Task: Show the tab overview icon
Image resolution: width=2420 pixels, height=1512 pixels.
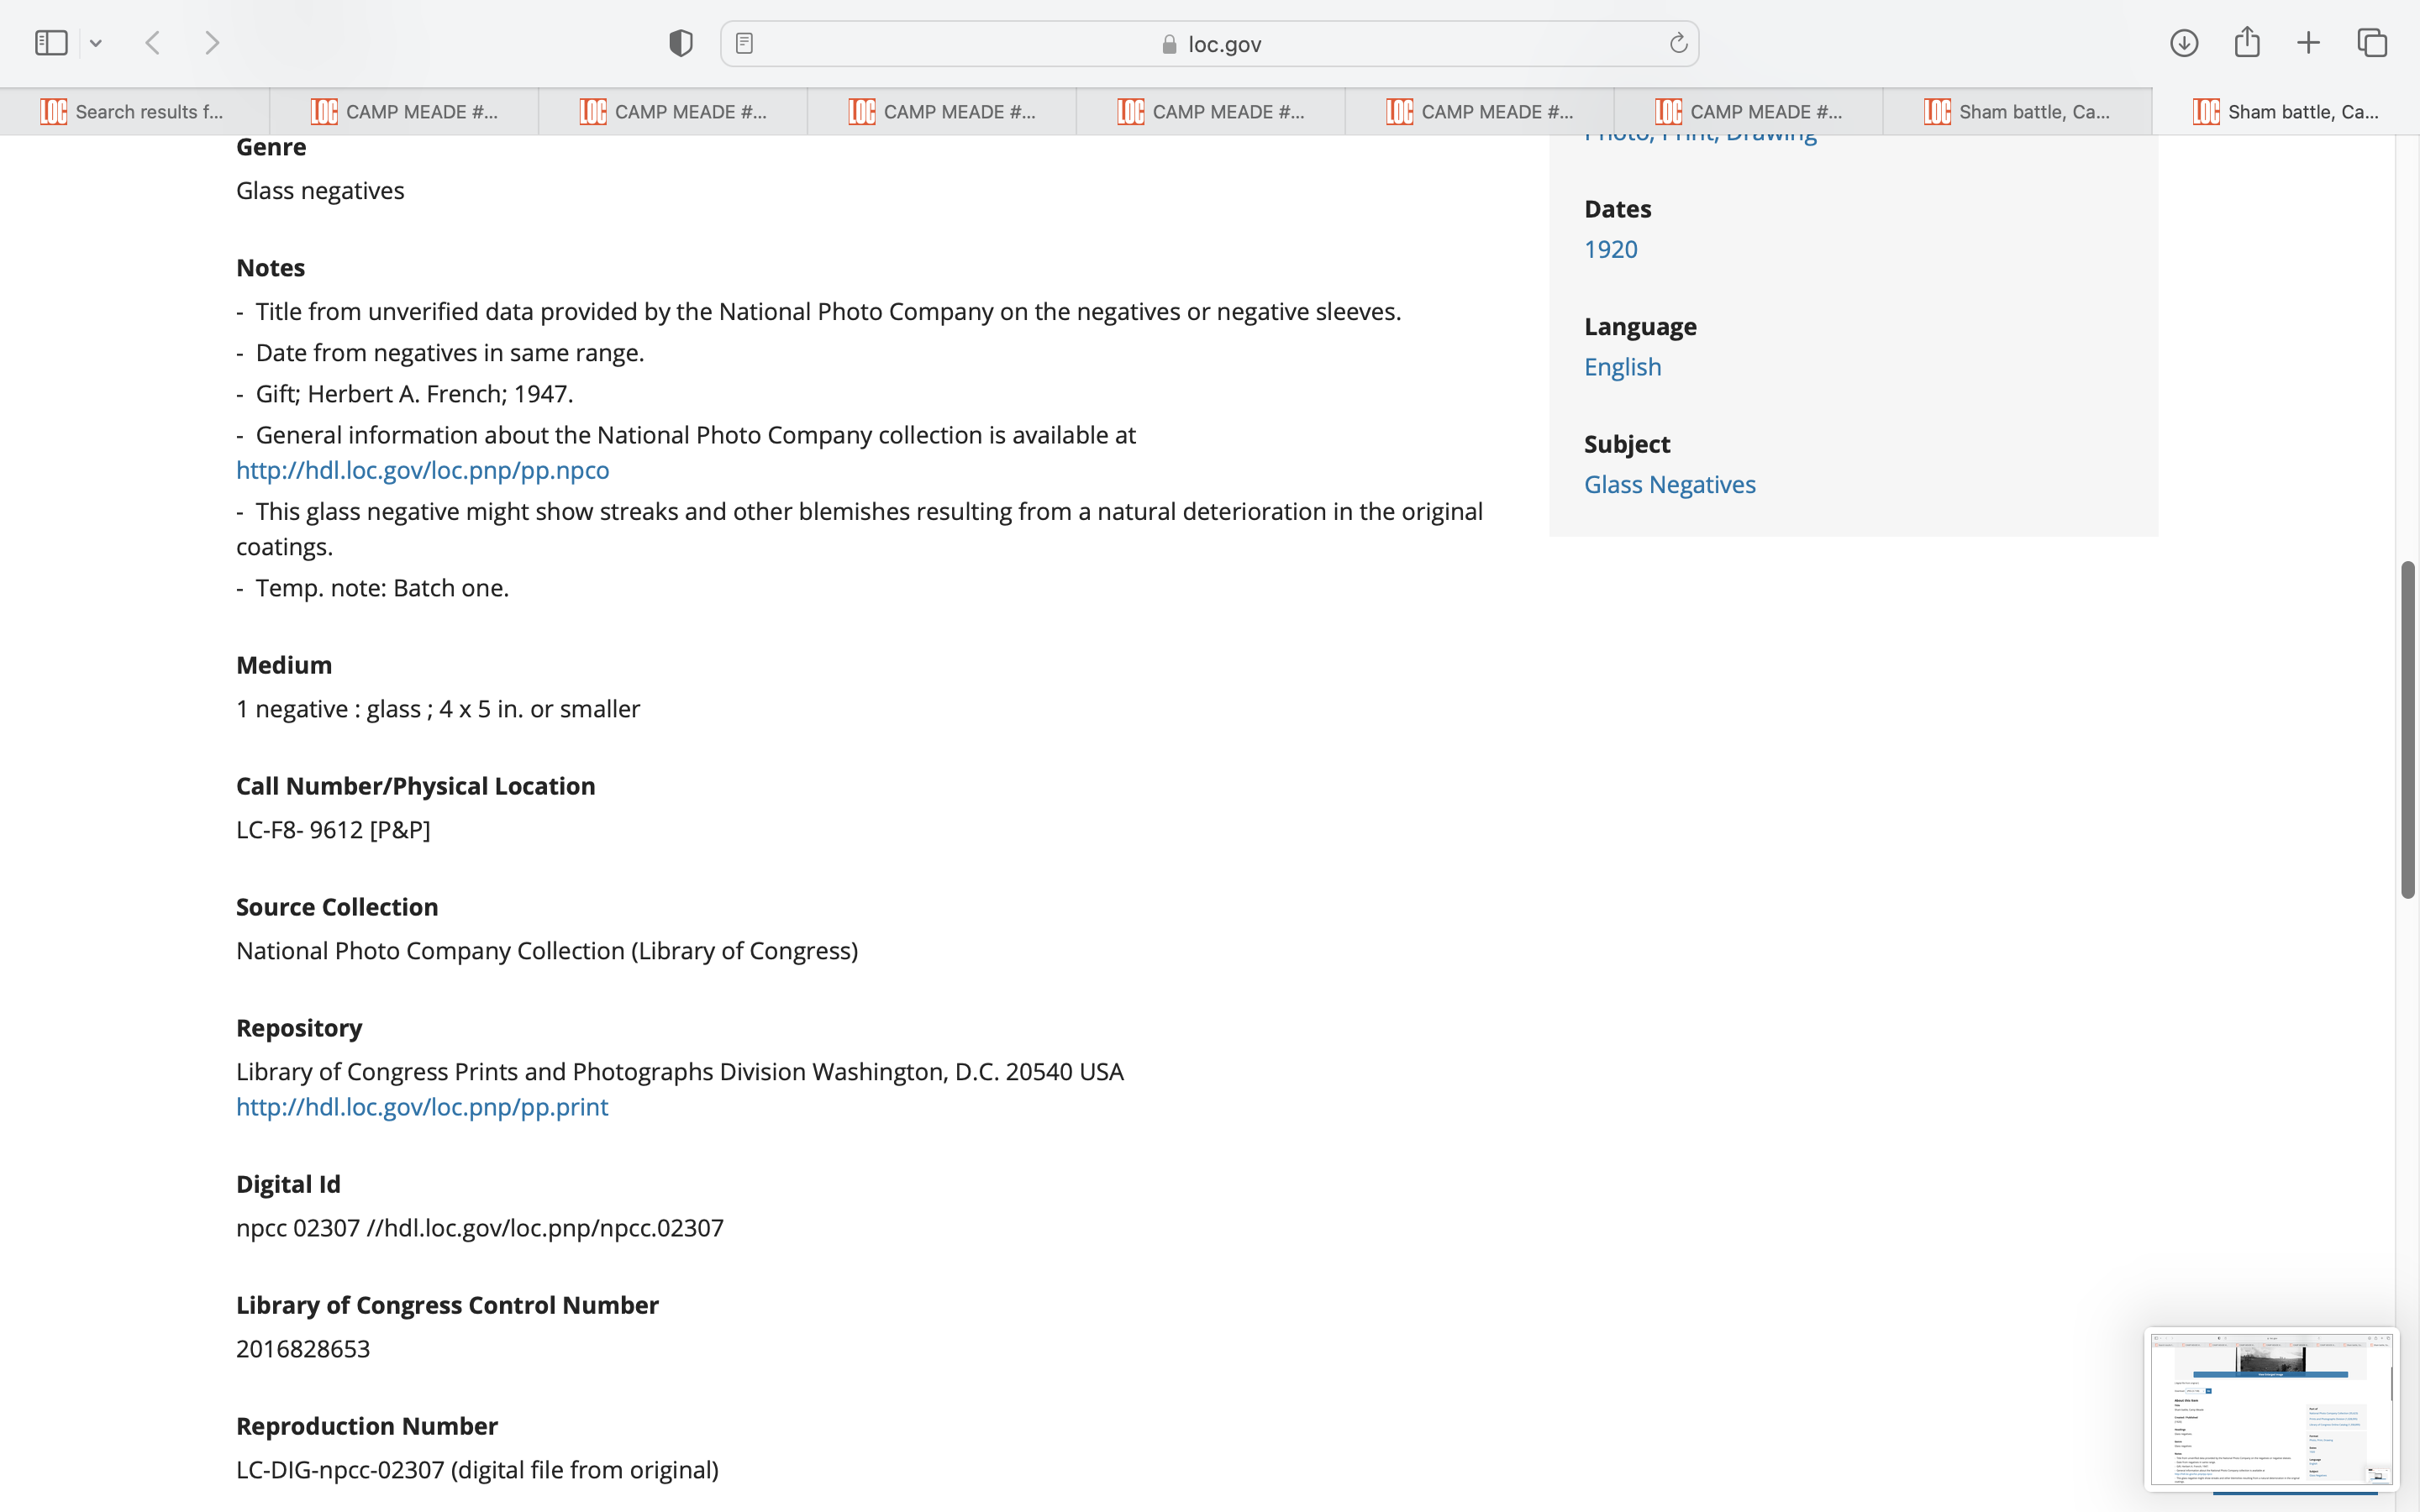Action: [2372, 43]
